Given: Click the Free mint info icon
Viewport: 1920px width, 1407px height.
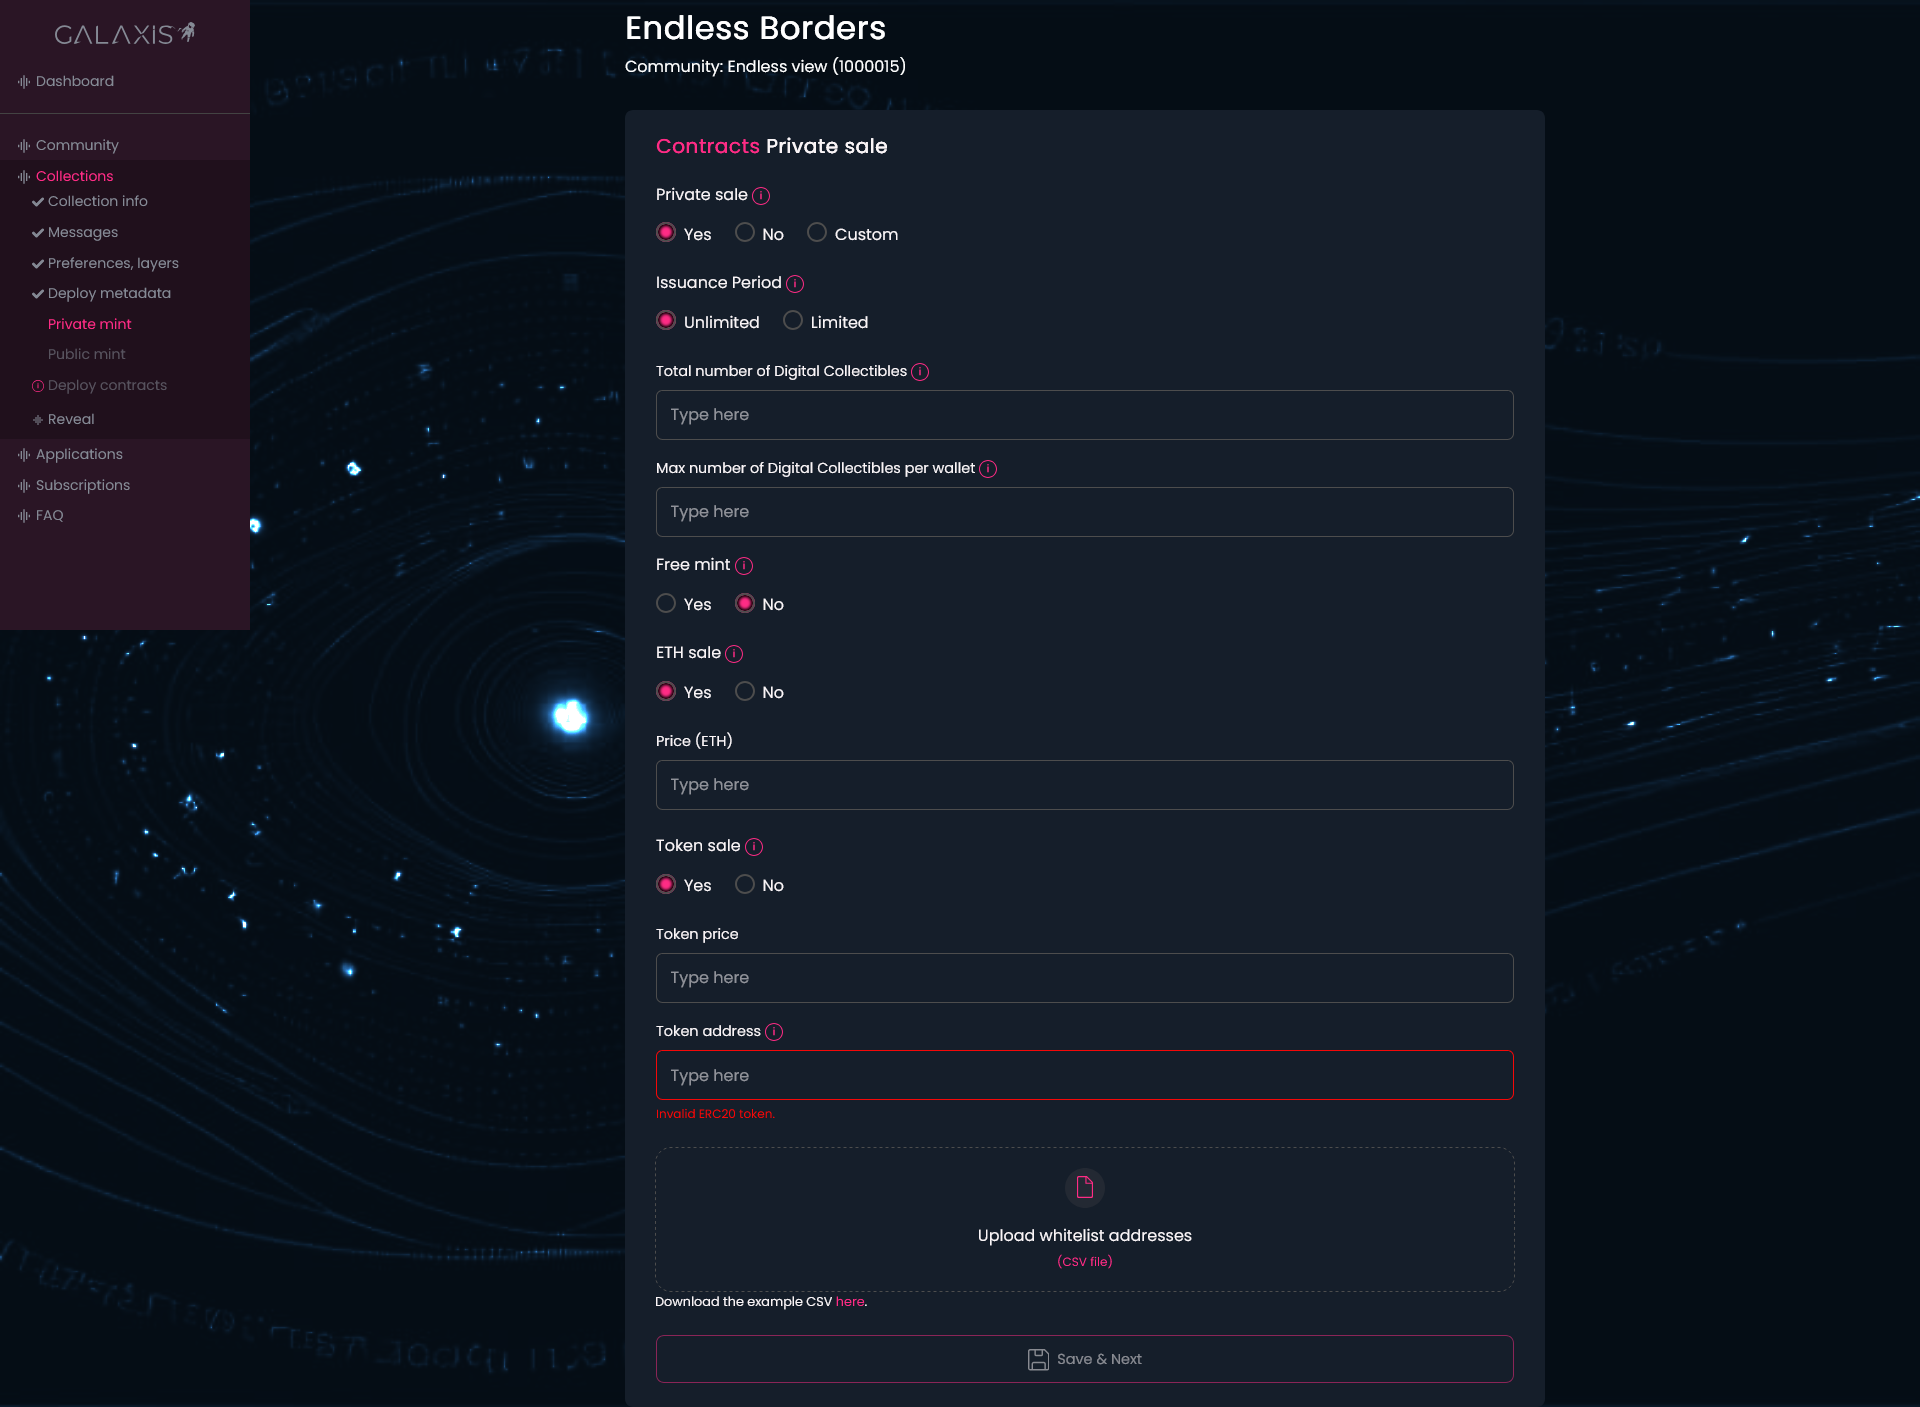Looking at the screenshot, I should [x=744, y=566].
